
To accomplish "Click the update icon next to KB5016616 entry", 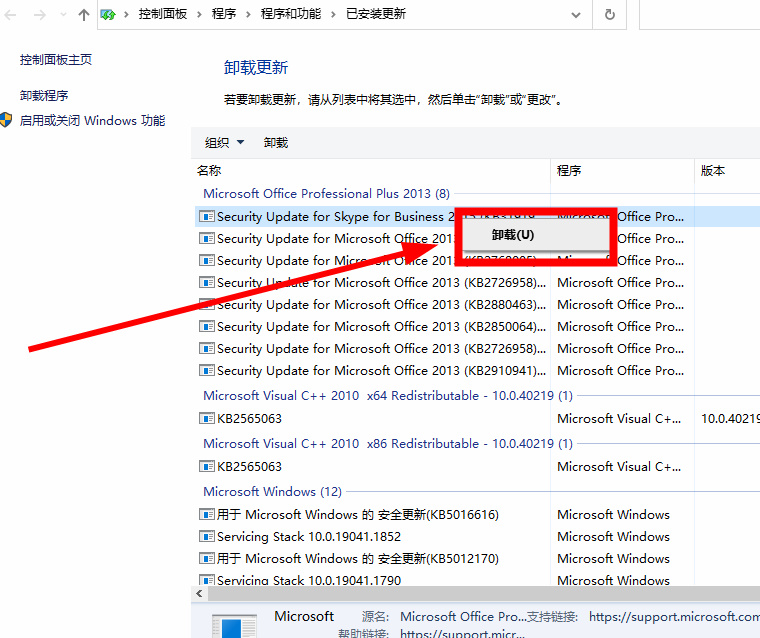I will click(207, 515).
